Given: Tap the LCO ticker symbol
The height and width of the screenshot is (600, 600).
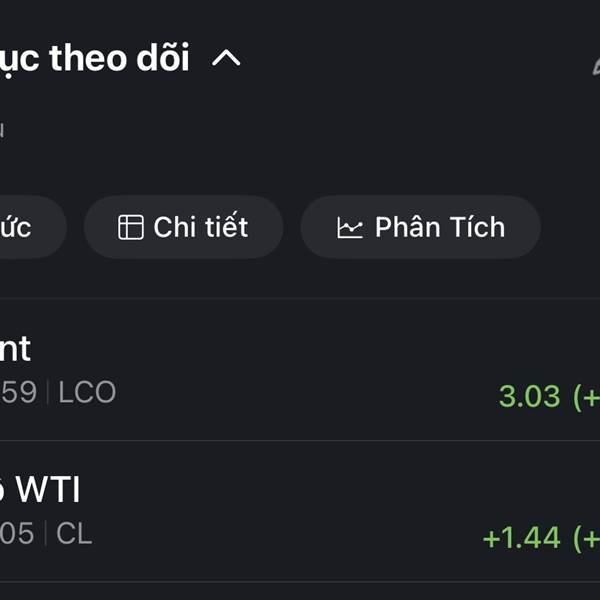Looking at the screenshot, I should pyautogui.click(x=87, y=393).
